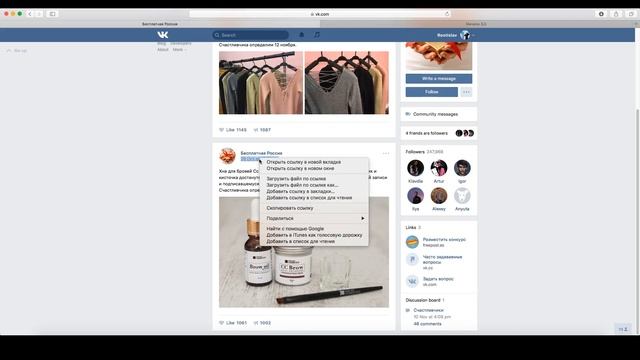
Task: Click the user avatar in VK header
Action: [464, 35]
